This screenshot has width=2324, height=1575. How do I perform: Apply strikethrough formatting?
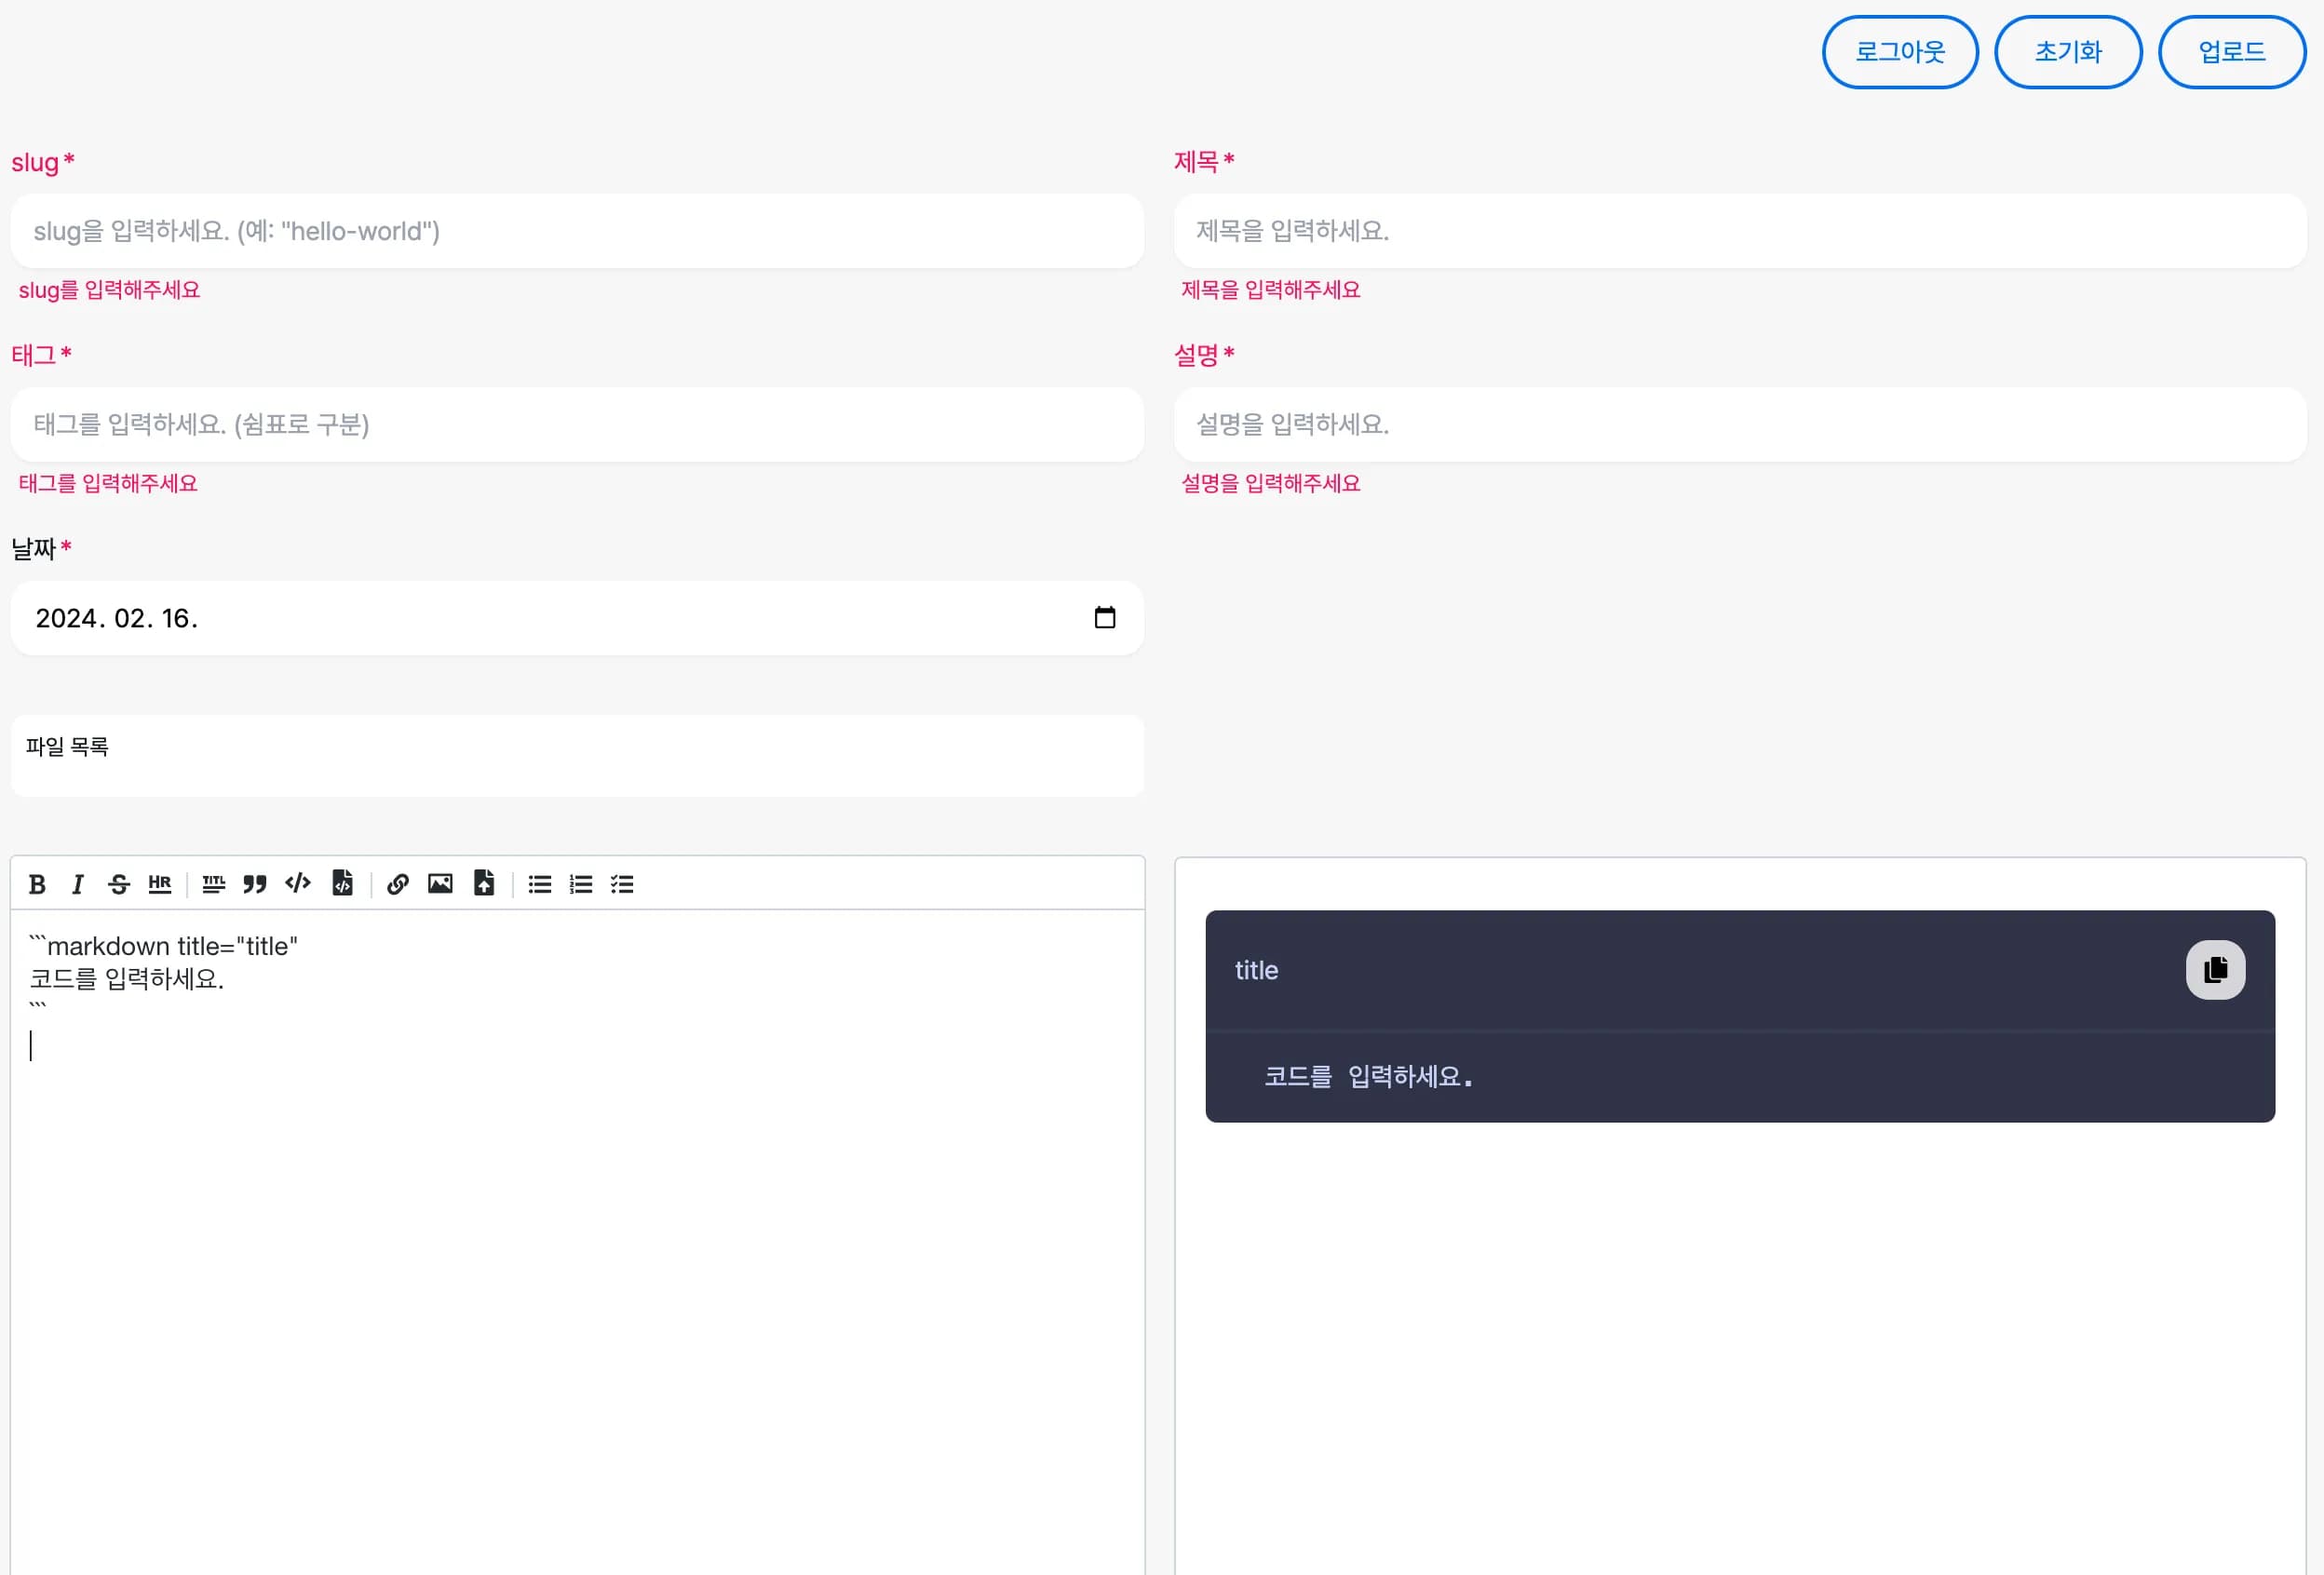click(119, 884)
